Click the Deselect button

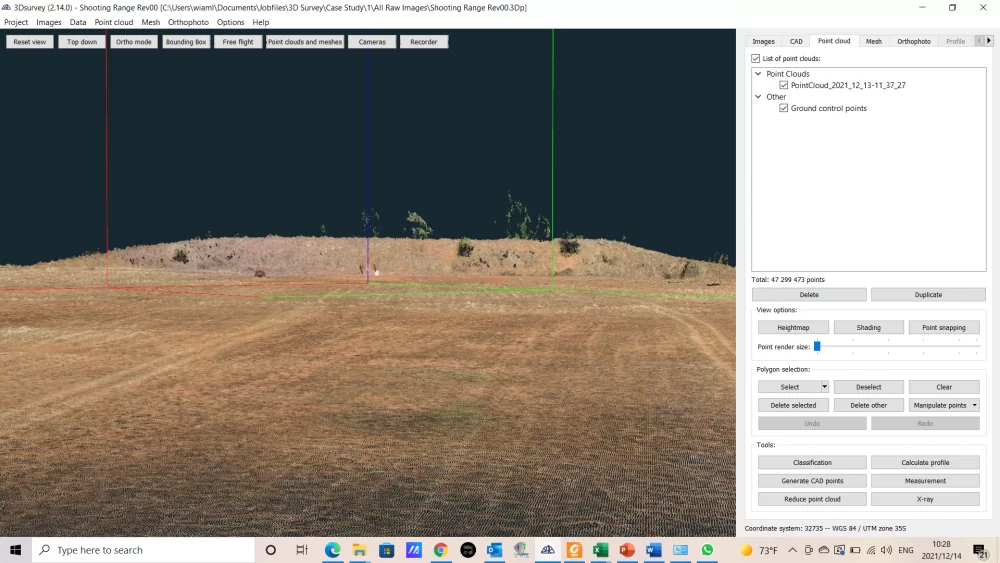(x=869, y=387)
